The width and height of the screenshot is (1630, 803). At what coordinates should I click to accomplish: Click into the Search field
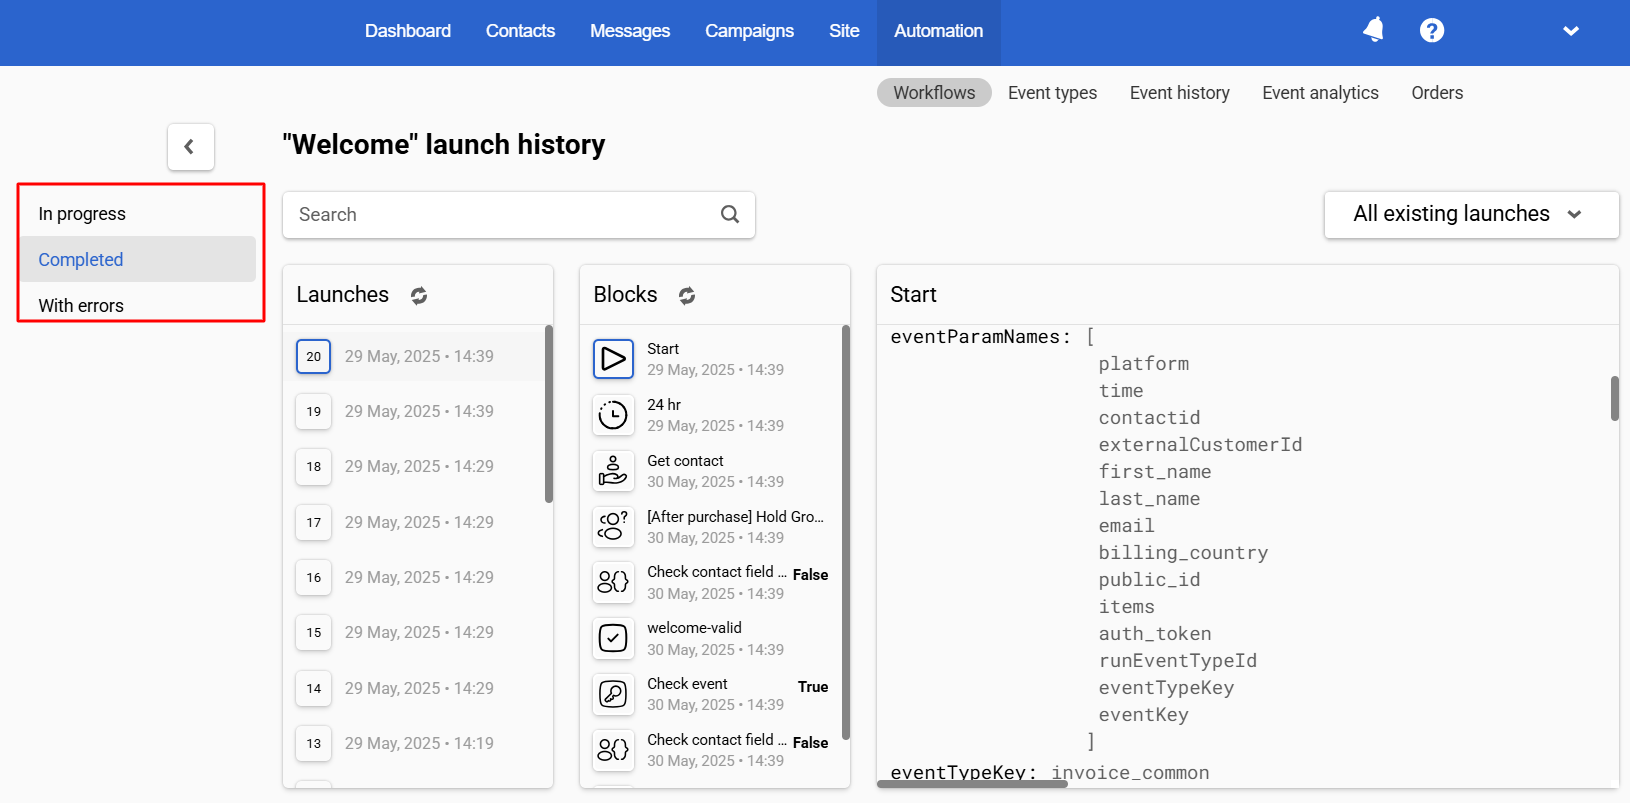500,215
